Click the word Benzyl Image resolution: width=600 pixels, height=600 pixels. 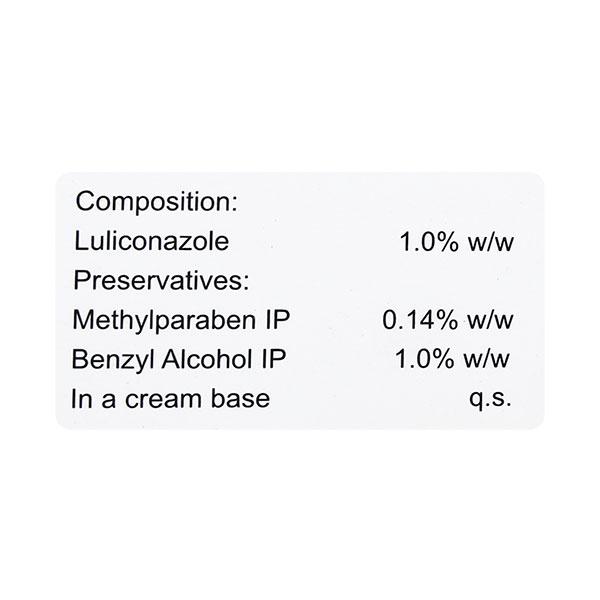(105, 359)
